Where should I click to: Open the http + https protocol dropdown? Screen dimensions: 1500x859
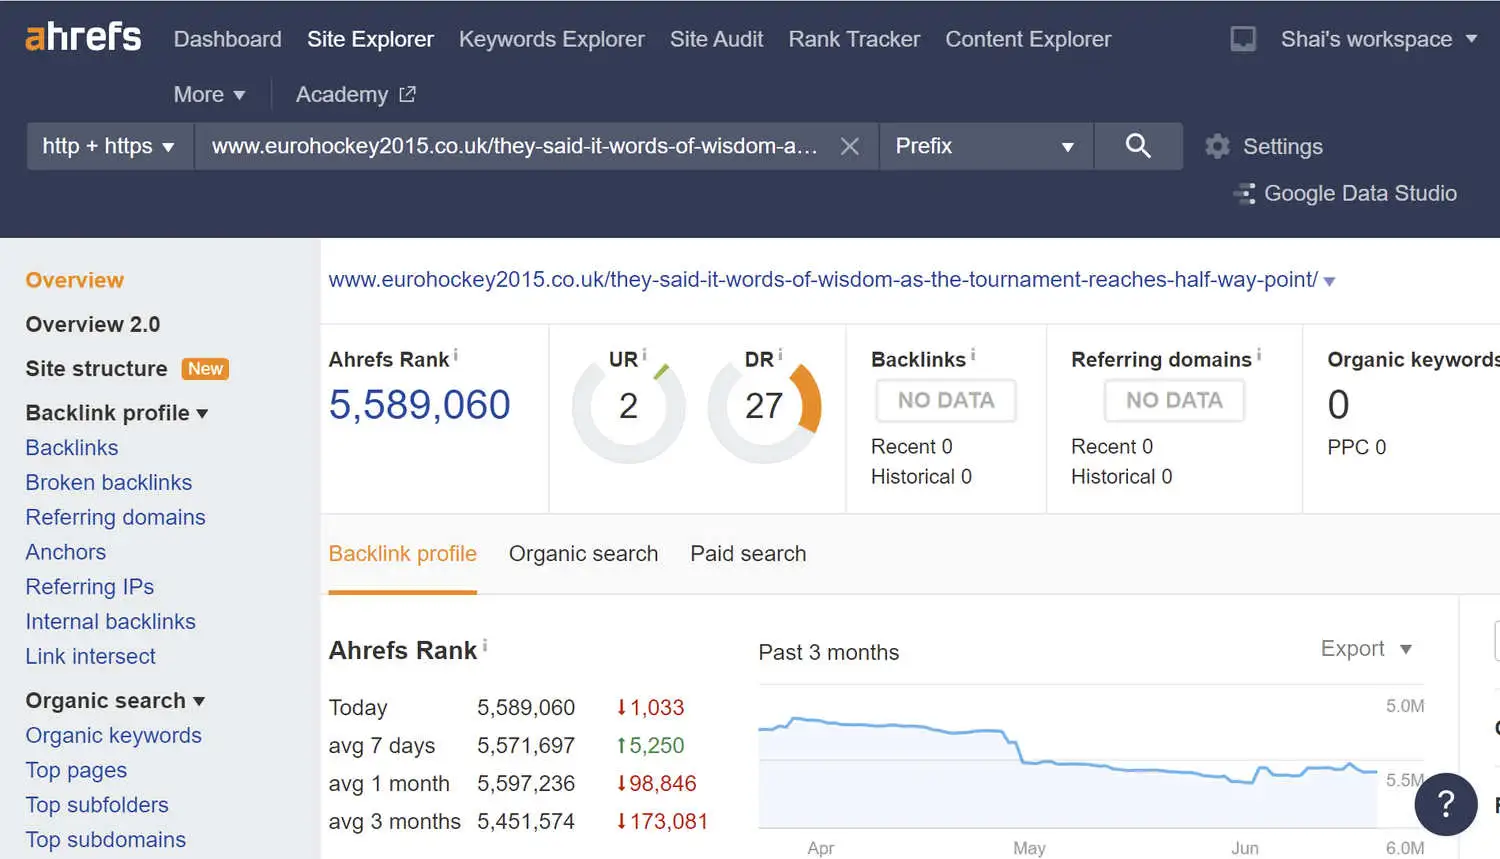pyautogui.click(x=109, y=146)
